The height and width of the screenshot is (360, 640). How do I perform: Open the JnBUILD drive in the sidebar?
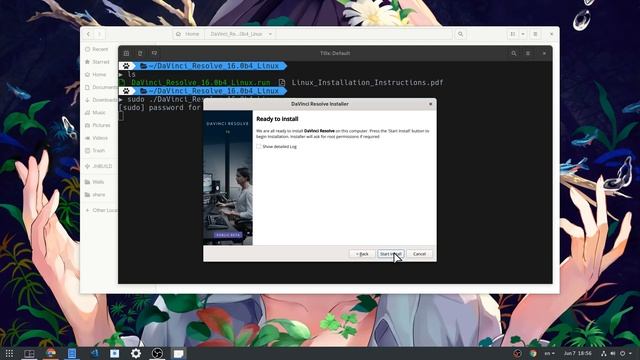[98, 166]
